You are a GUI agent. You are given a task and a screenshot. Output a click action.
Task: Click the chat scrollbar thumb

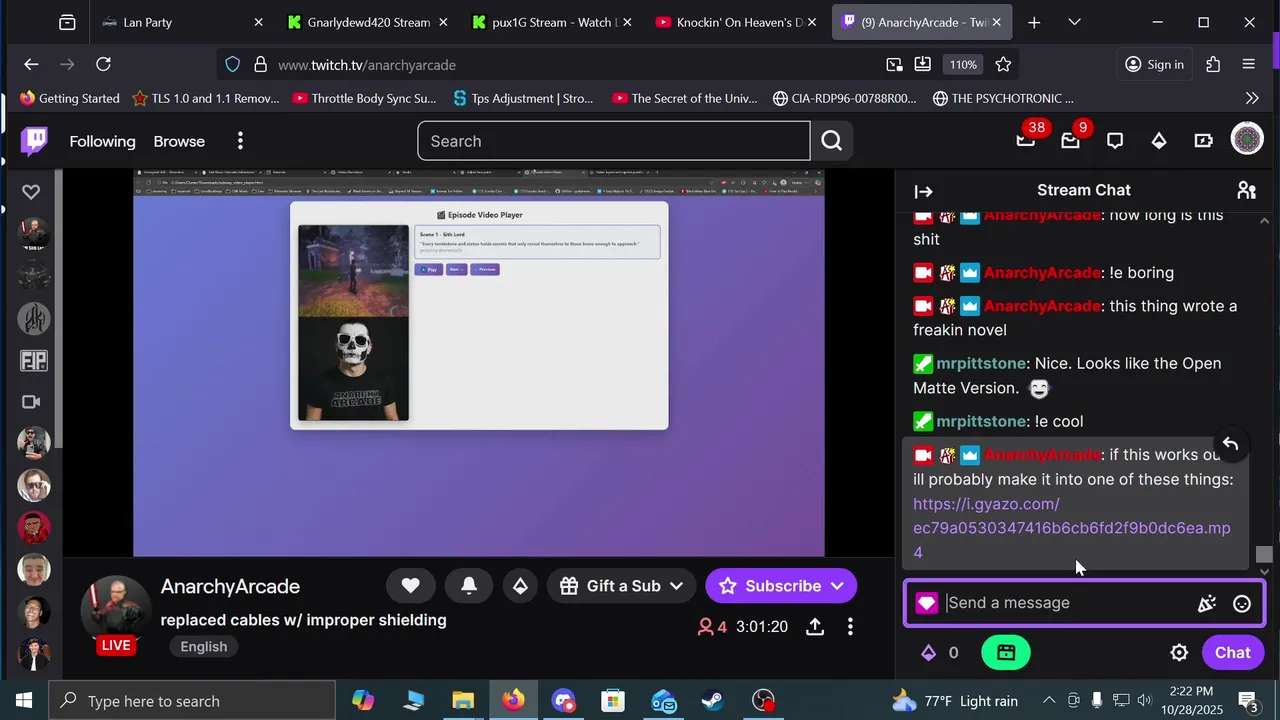click(x=1265, y=555)
